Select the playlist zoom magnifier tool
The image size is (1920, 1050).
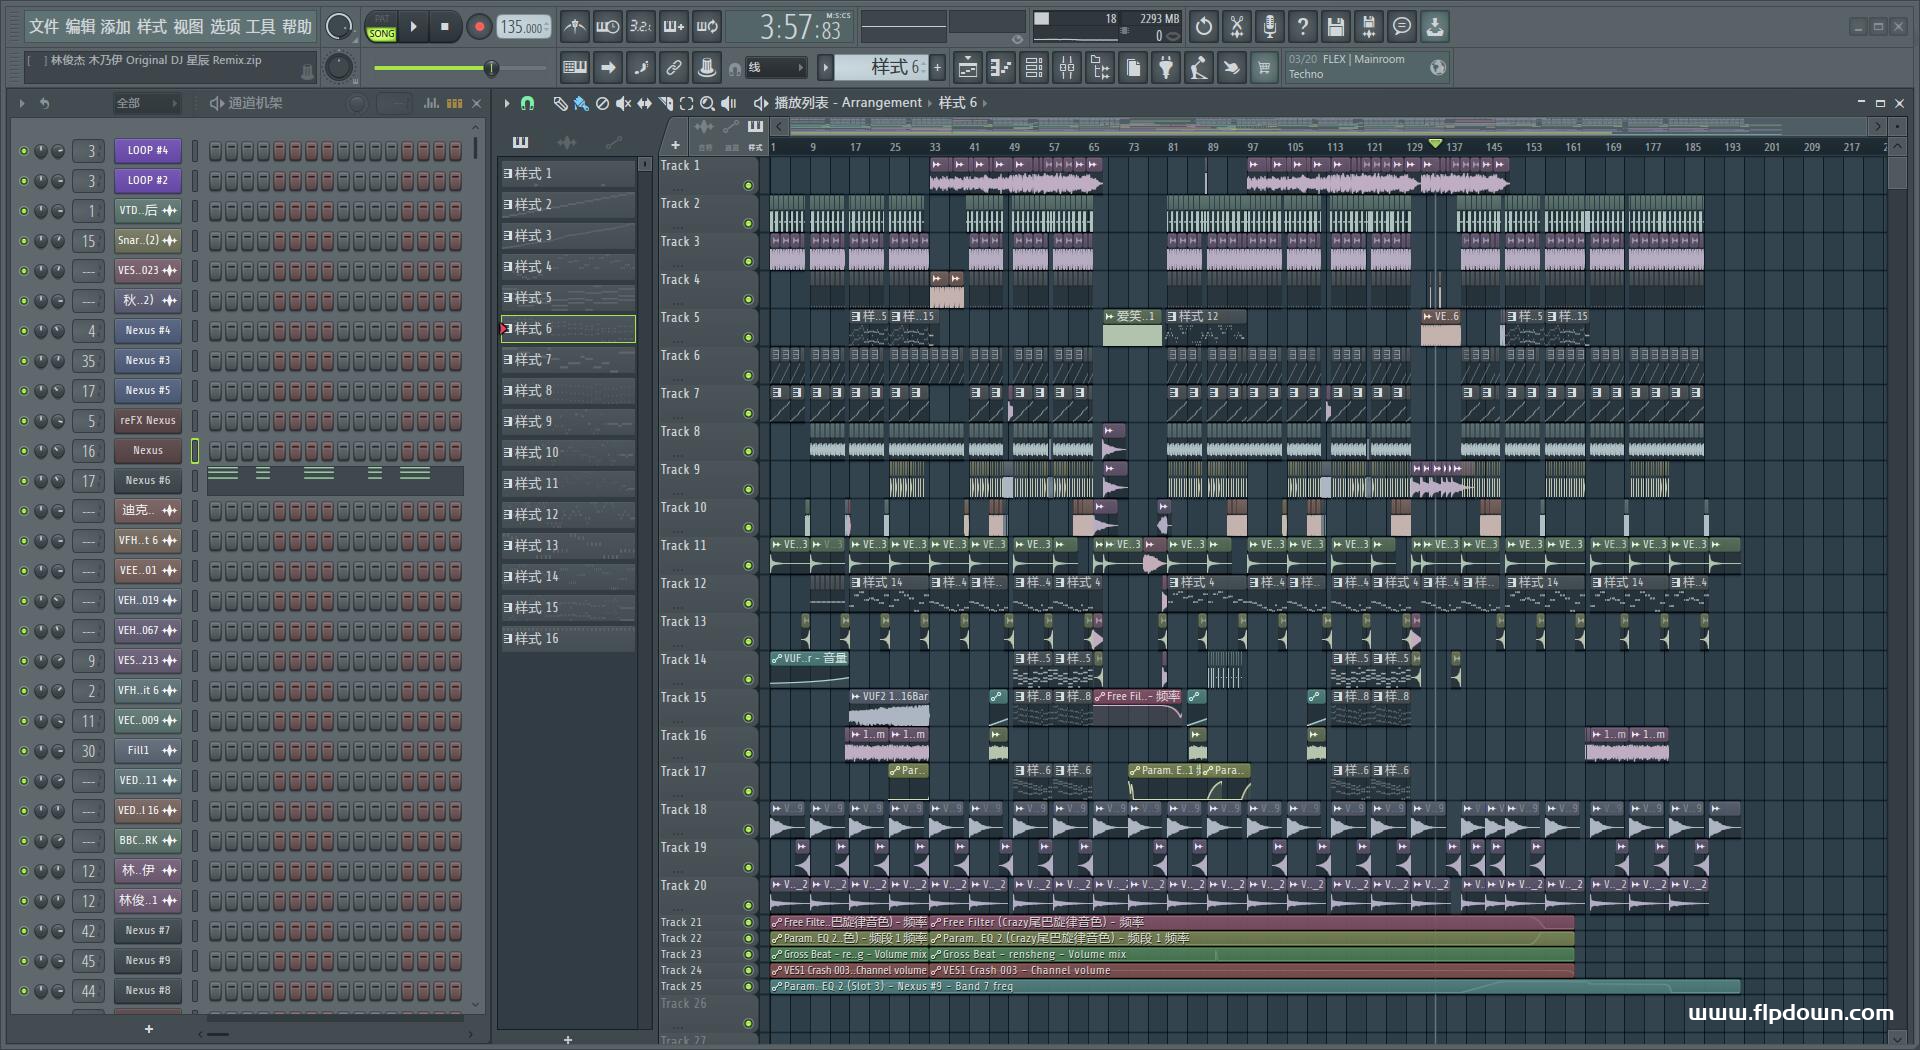click(x=707, y=103)
